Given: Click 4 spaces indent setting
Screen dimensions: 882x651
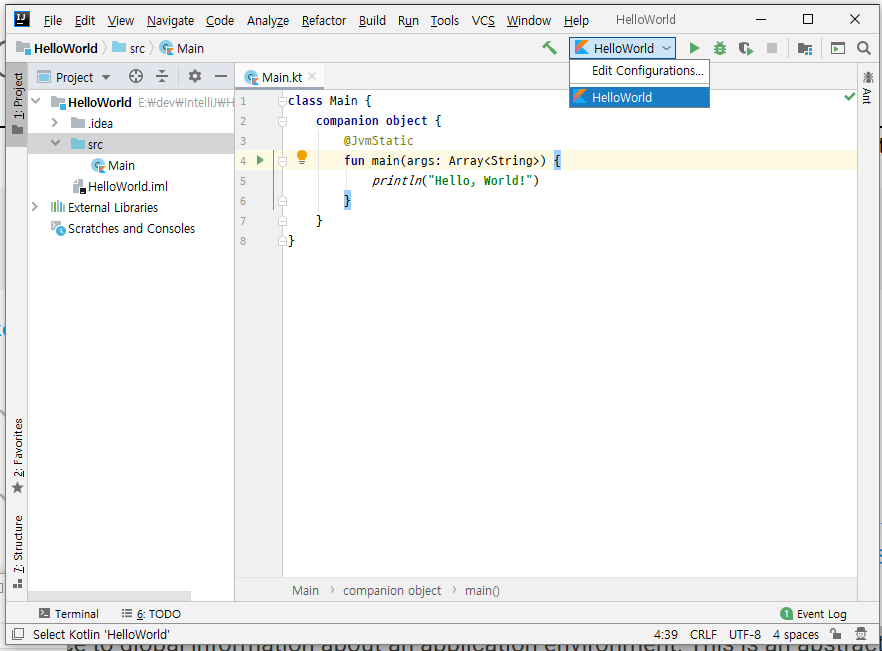Looking at the screenshot, I should click(x=795, y=635).
